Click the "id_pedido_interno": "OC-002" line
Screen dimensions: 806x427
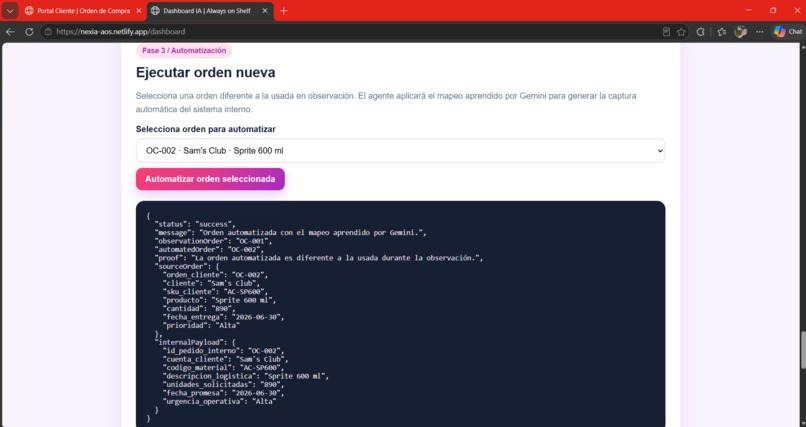point(224,351)
